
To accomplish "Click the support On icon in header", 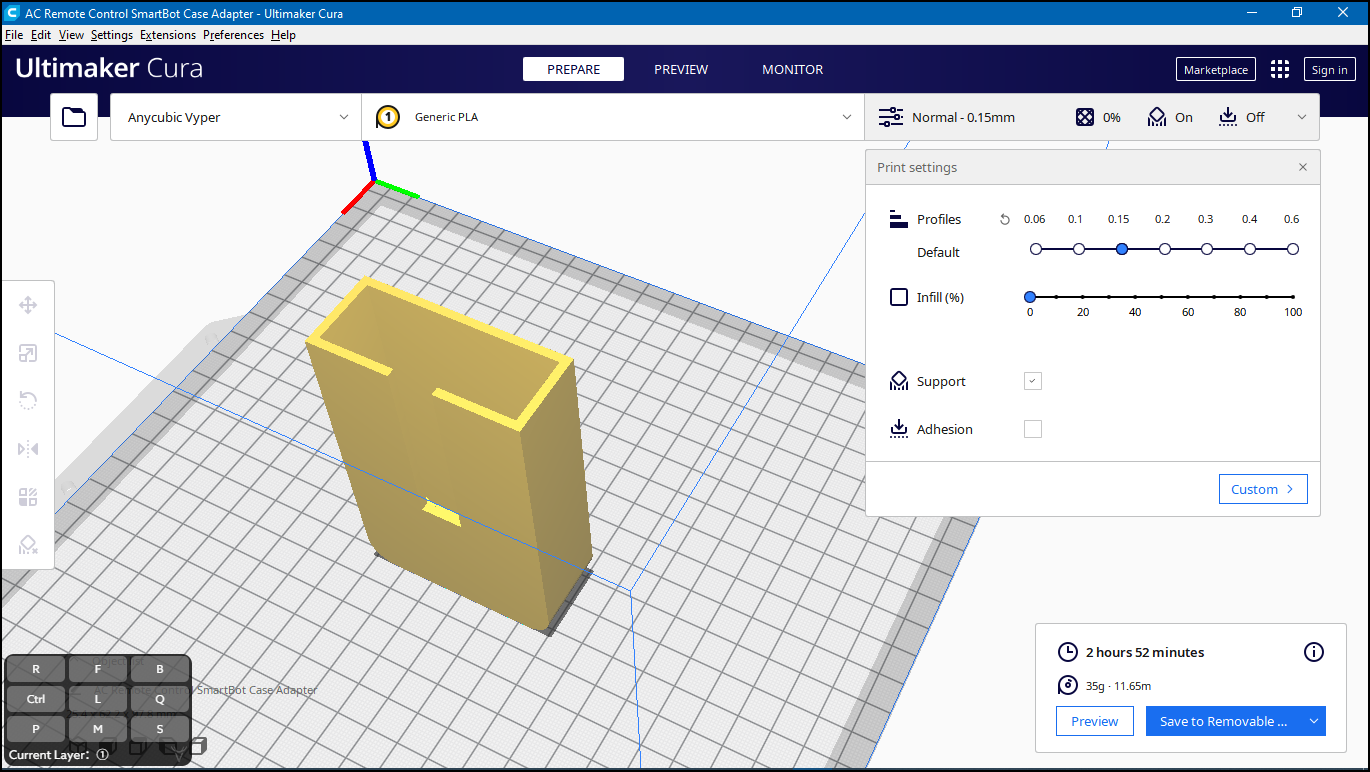I will tap(1157, 117).
